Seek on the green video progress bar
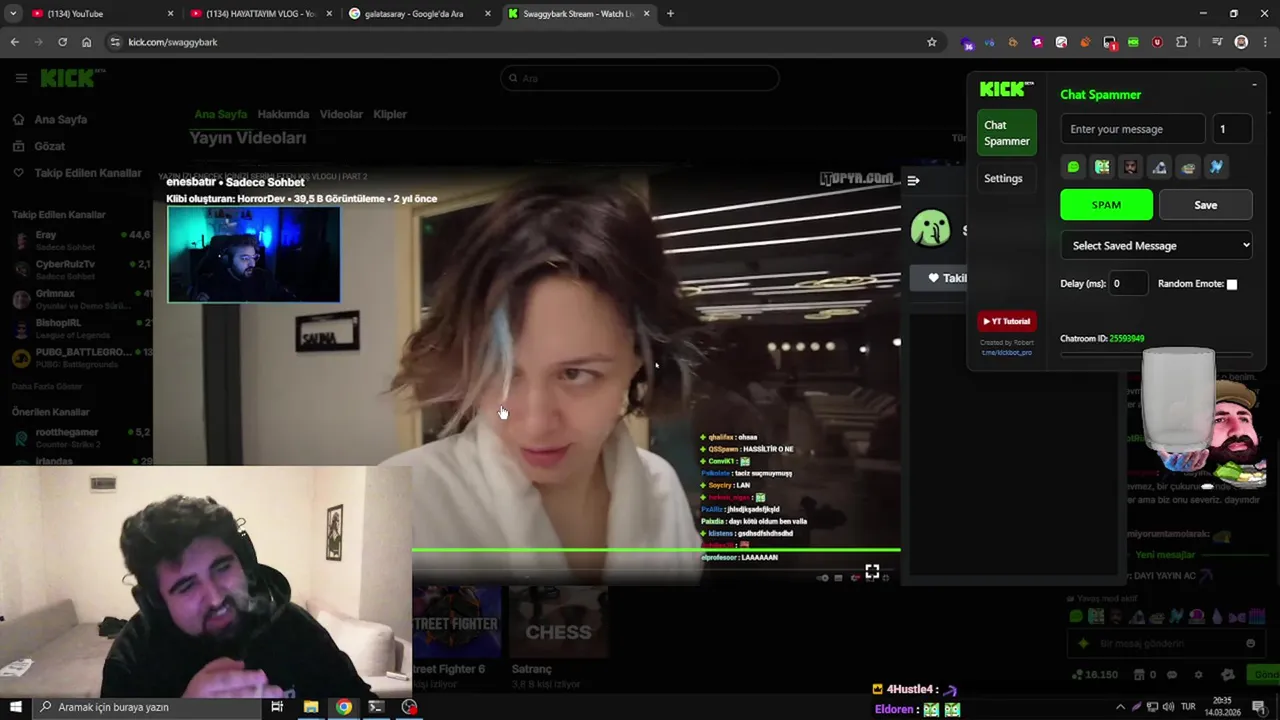 (656, 549)
